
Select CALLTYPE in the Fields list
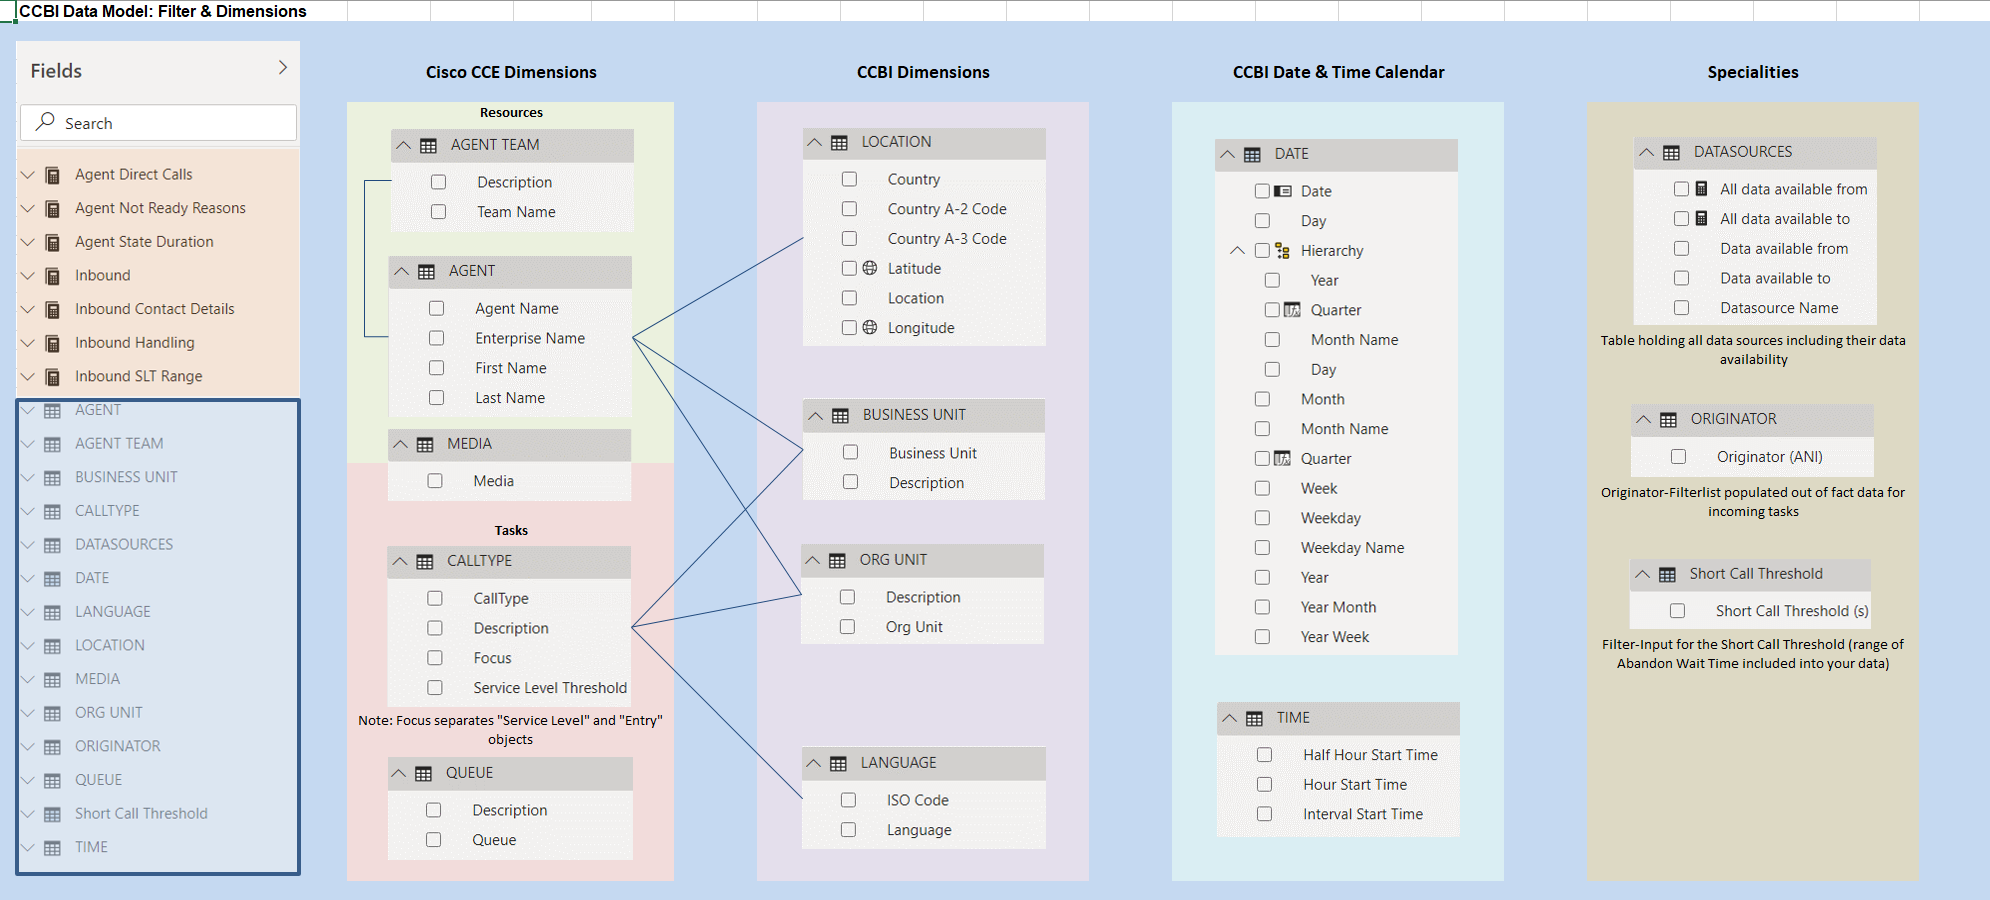pyautogui.click(x=107, y=510)
